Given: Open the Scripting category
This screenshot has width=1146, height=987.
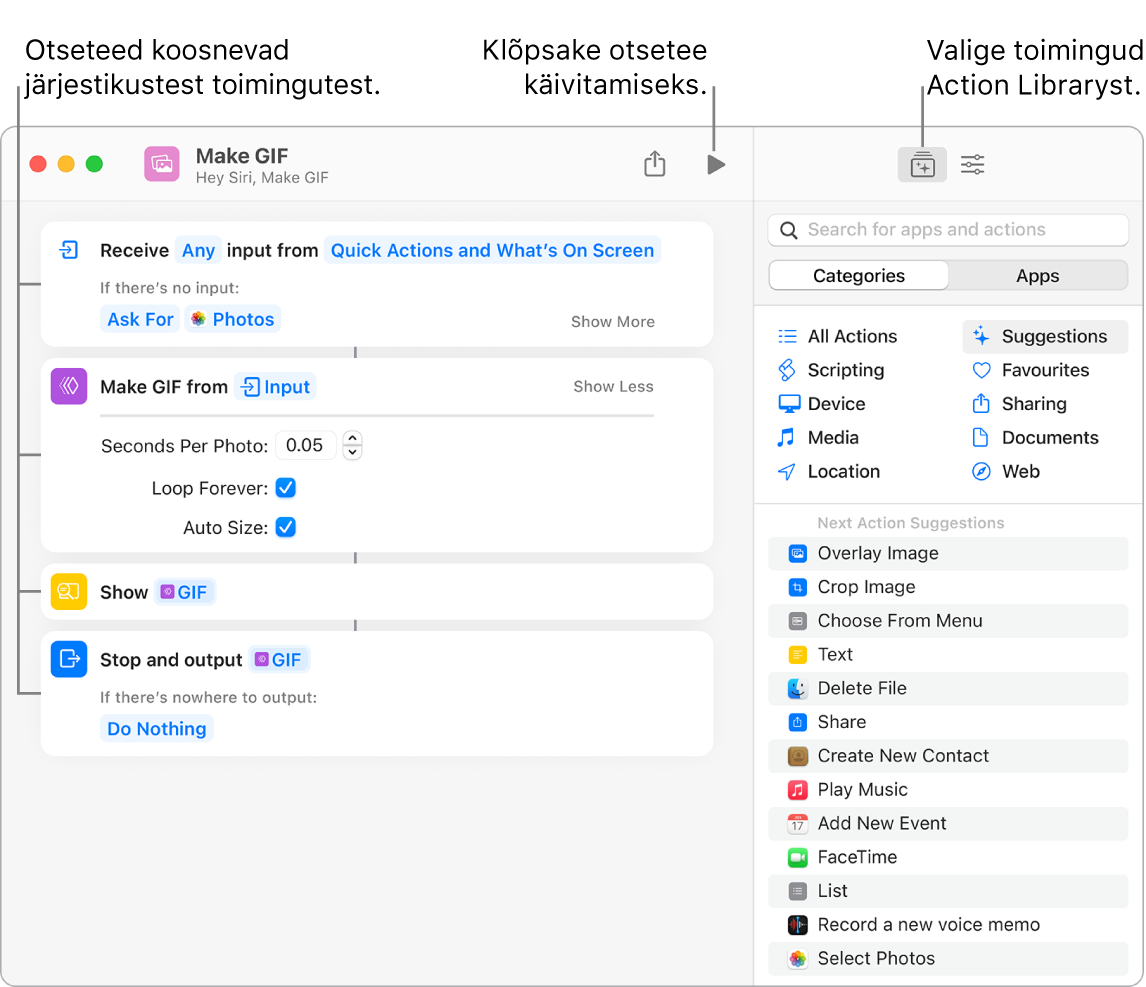Looking at the screenshot, I should (x=845, y=370).
